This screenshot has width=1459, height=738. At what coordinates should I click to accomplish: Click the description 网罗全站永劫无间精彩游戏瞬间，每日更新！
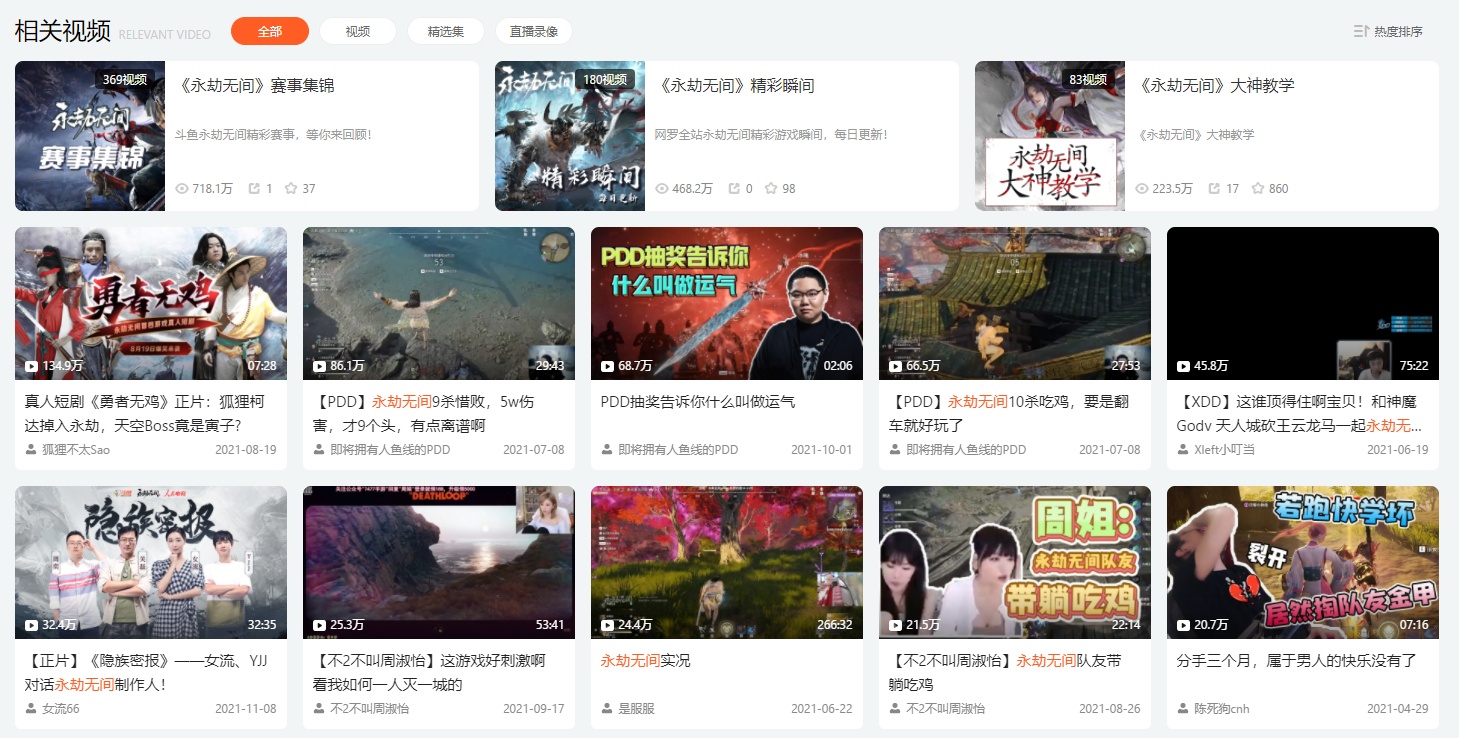pos(771,134)
